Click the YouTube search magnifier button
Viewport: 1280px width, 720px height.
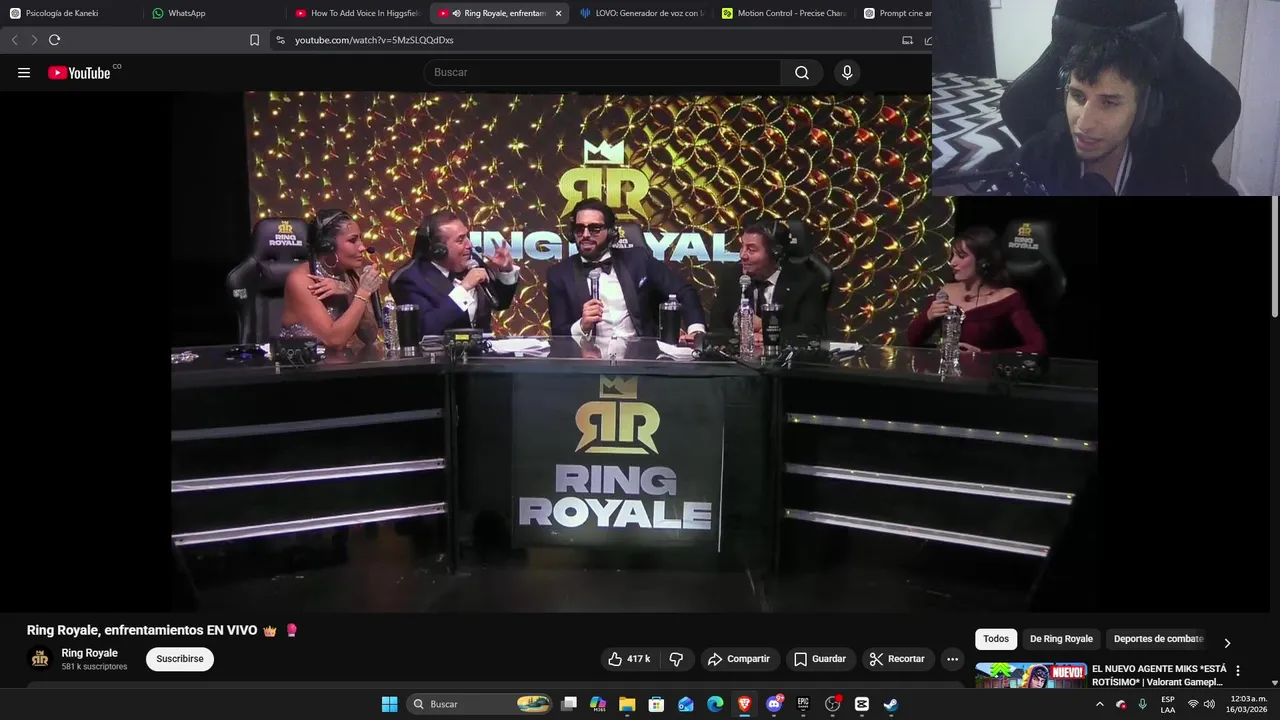click(x=802, y=72)
